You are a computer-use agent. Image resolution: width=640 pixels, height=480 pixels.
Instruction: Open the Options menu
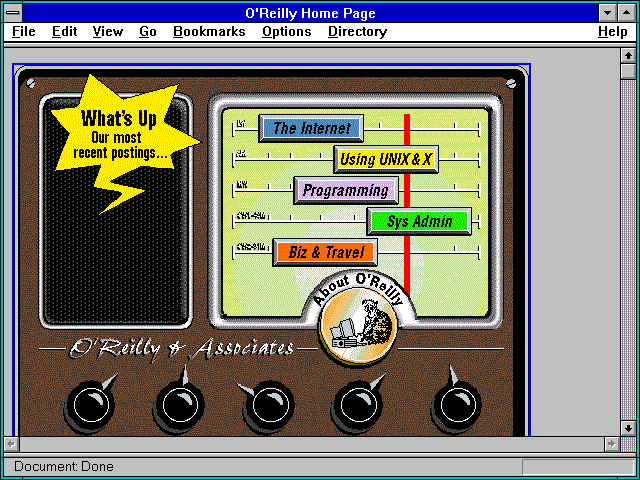(287, 32)
